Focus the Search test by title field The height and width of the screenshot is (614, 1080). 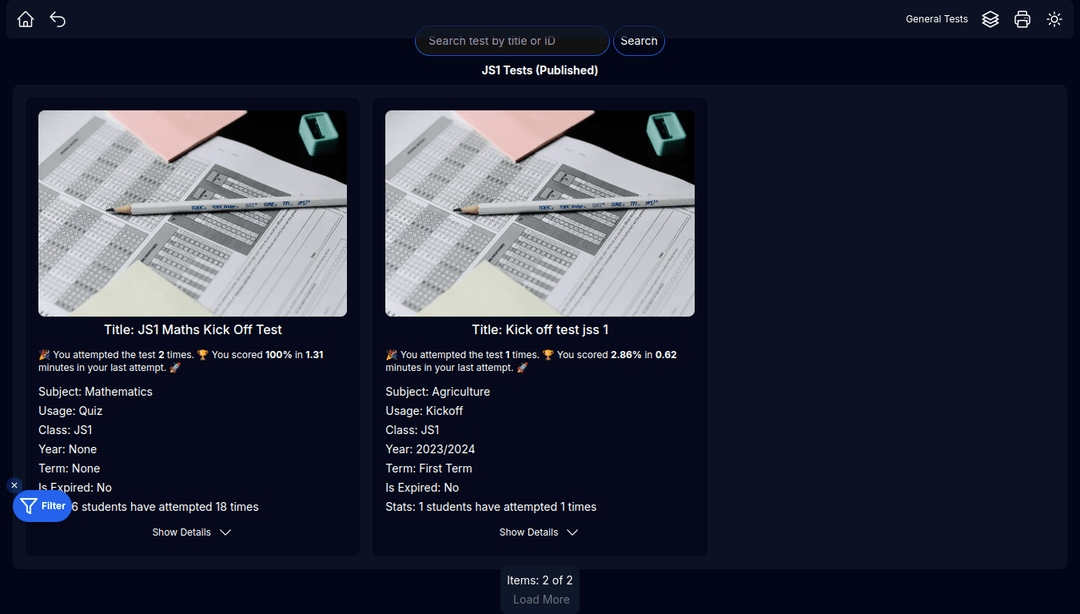[x=511, y=41]
